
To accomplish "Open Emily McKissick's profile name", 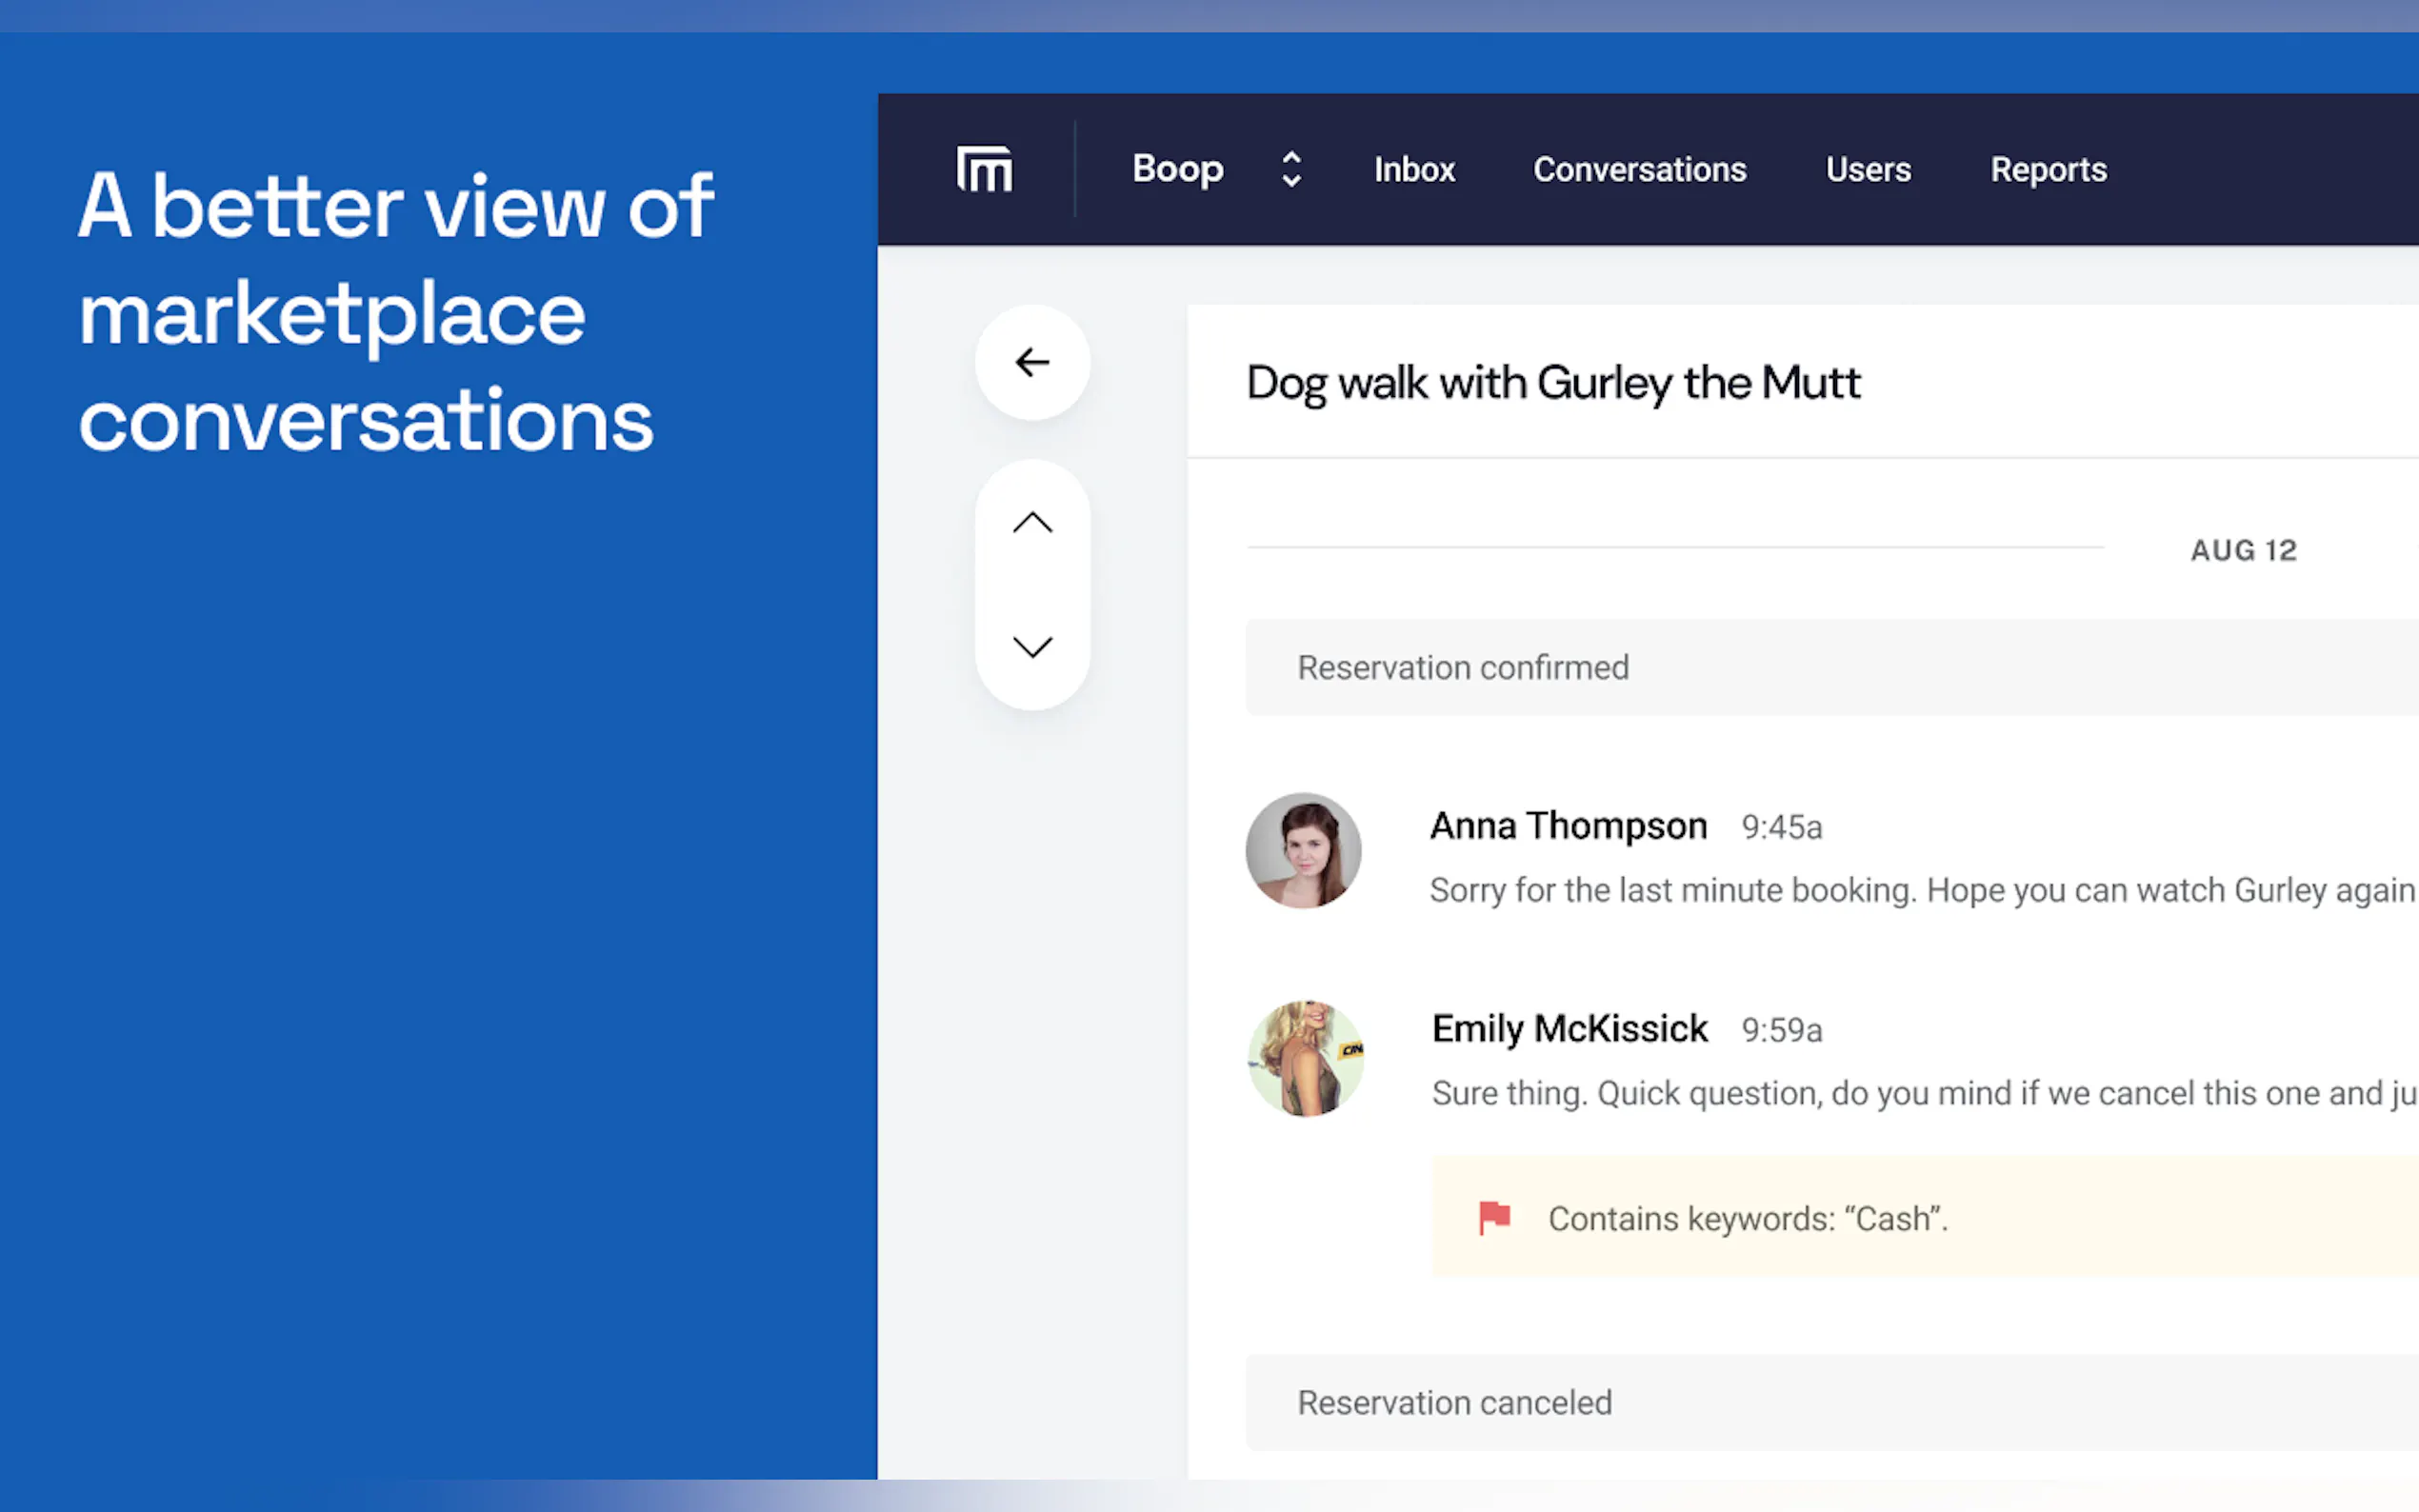I will (x=1569, y=1029).
